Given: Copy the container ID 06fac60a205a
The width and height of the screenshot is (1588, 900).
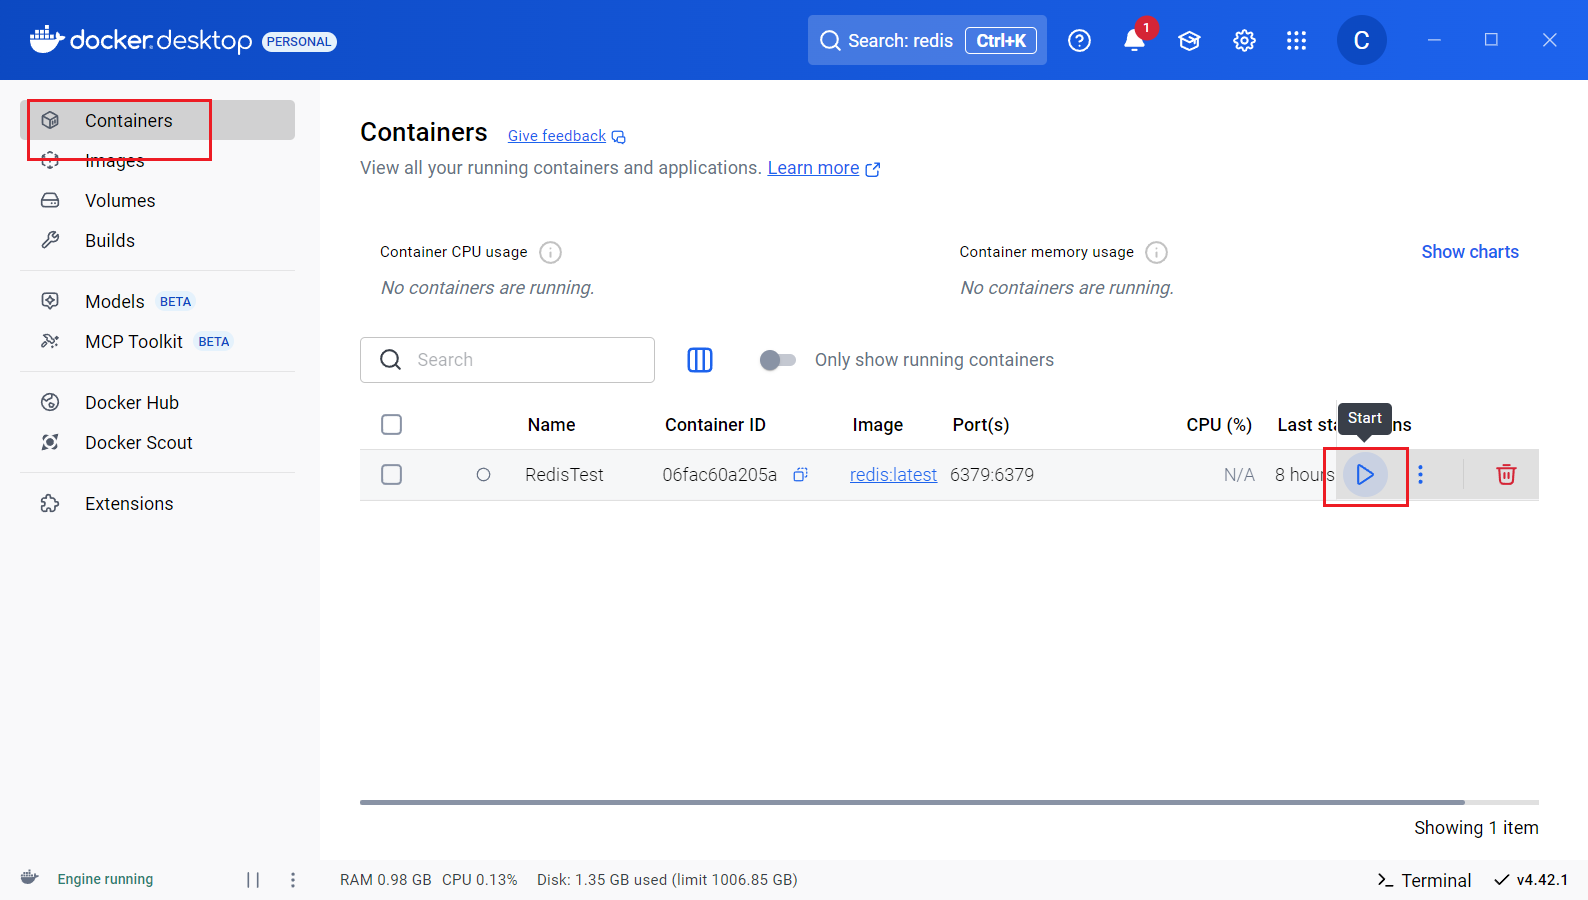Looking at the screenshot, I should (800, 475).
